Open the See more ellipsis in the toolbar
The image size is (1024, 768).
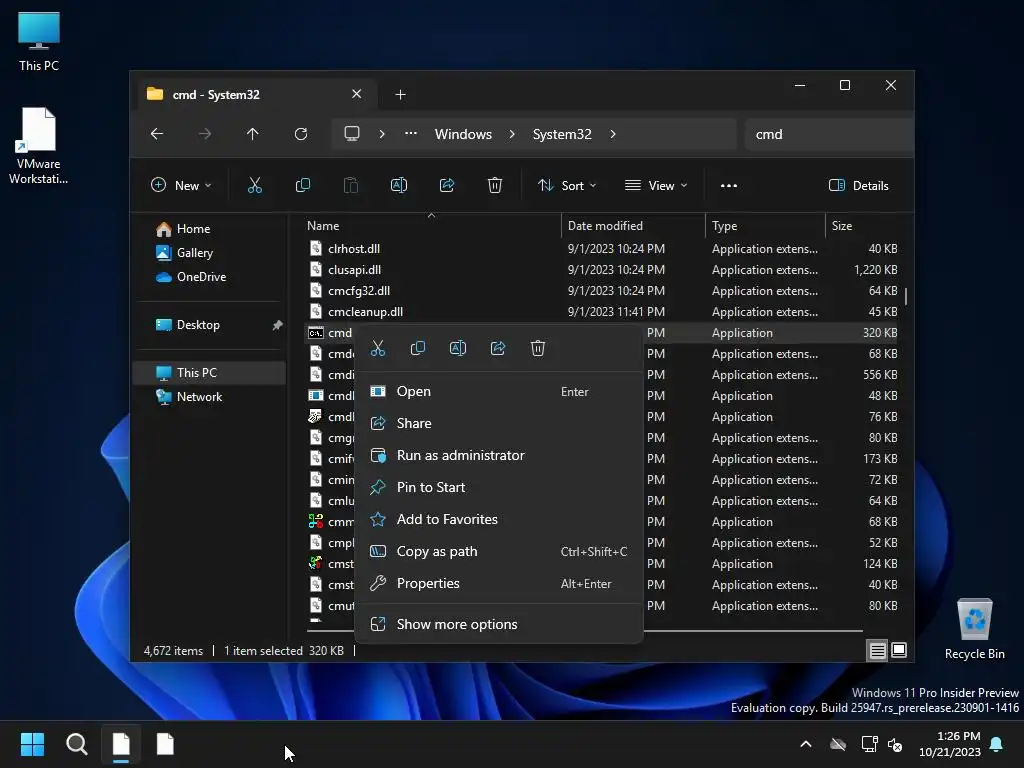click(x=729, y=185)
